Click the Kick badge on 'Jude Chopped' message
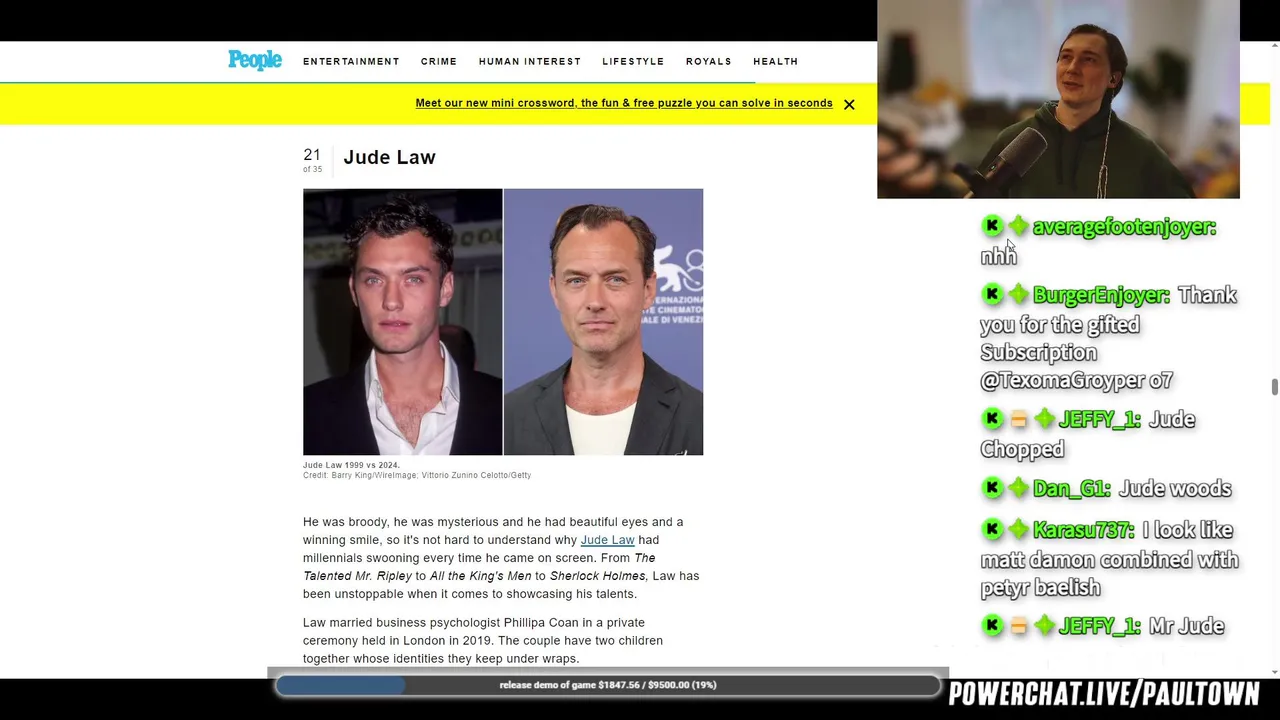 pyautogui.click(x=992, y=419)
